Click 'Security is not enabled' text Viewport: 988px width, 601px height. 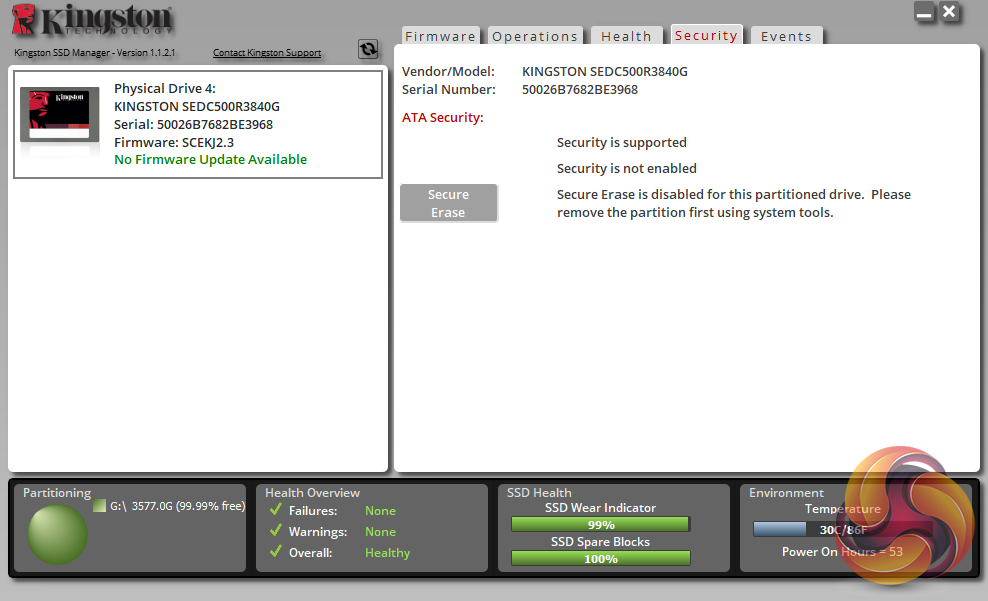[627, 168]
